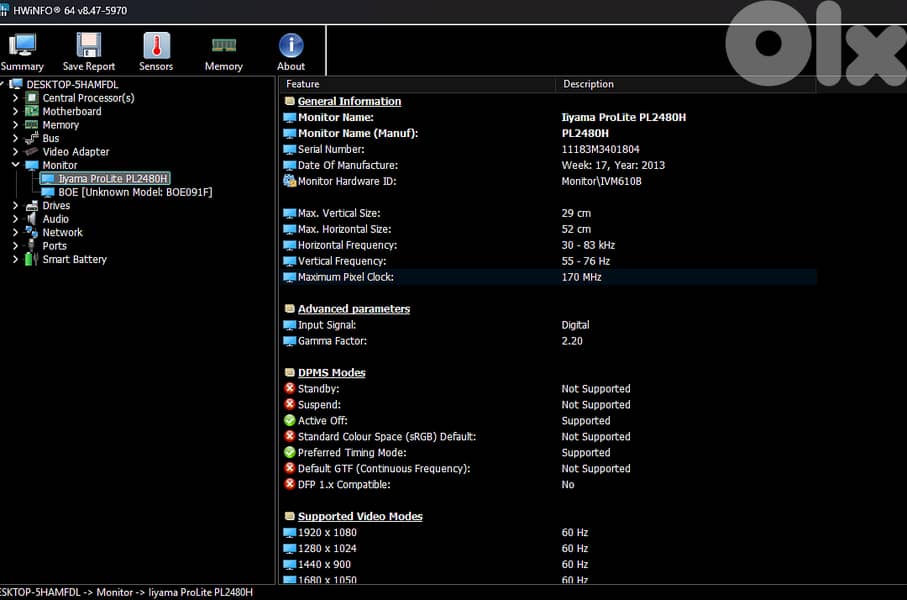The width and height of the screenshot is (907, 600).
Task: Select the Network tree node icon
Action: [x=32, y=232]
